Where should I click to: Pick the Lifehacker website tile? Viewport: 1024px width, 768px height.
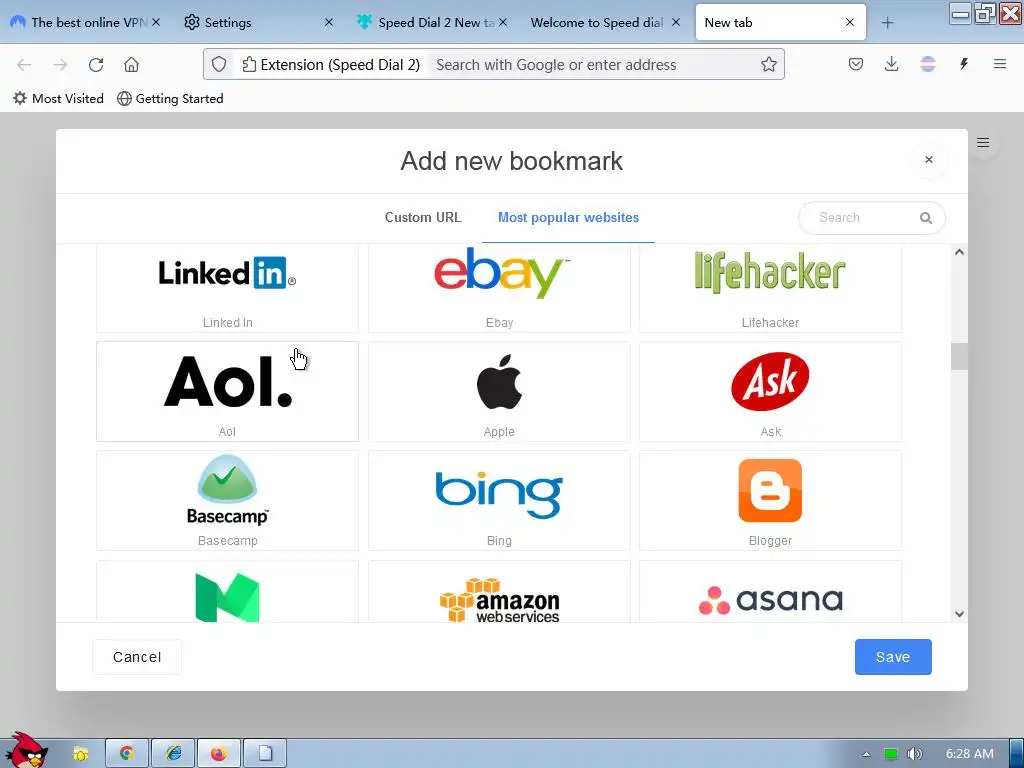[770, 288]
